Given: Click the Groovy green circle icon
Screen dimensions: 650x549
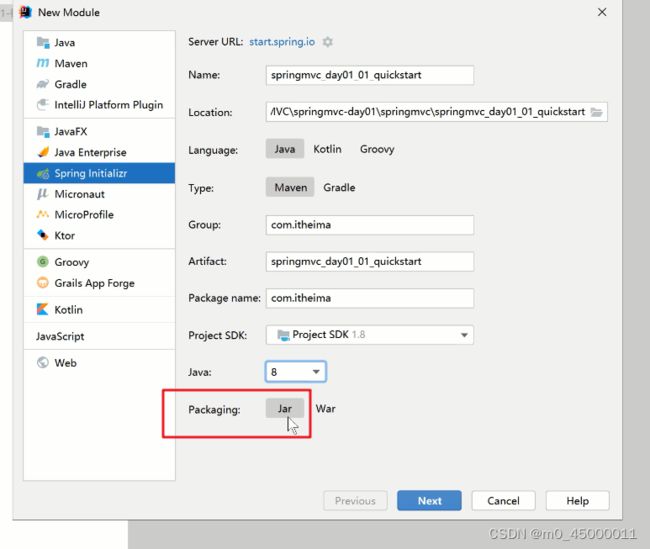Looking at the screenshot, I should tap(43, 262).
